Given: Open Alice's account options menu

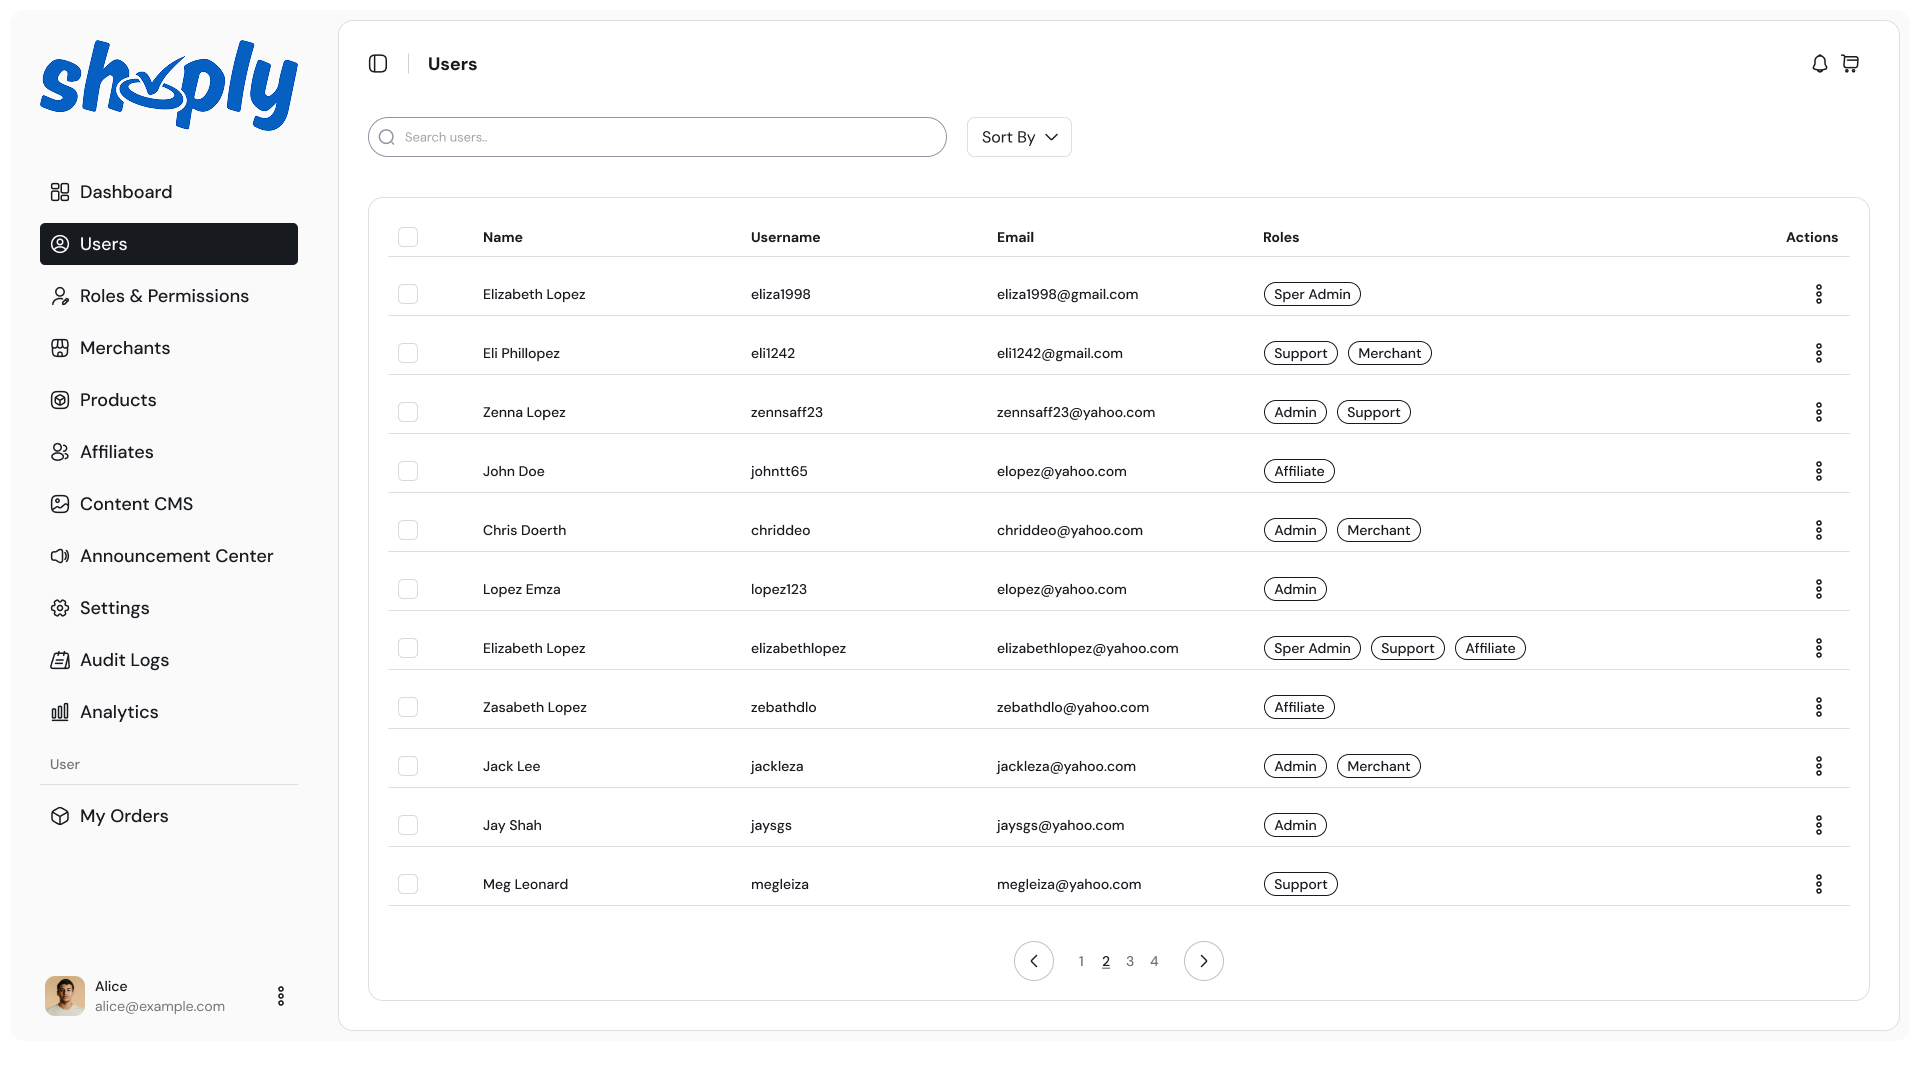Looking at the screenshot, I should [x=281, y=996].
